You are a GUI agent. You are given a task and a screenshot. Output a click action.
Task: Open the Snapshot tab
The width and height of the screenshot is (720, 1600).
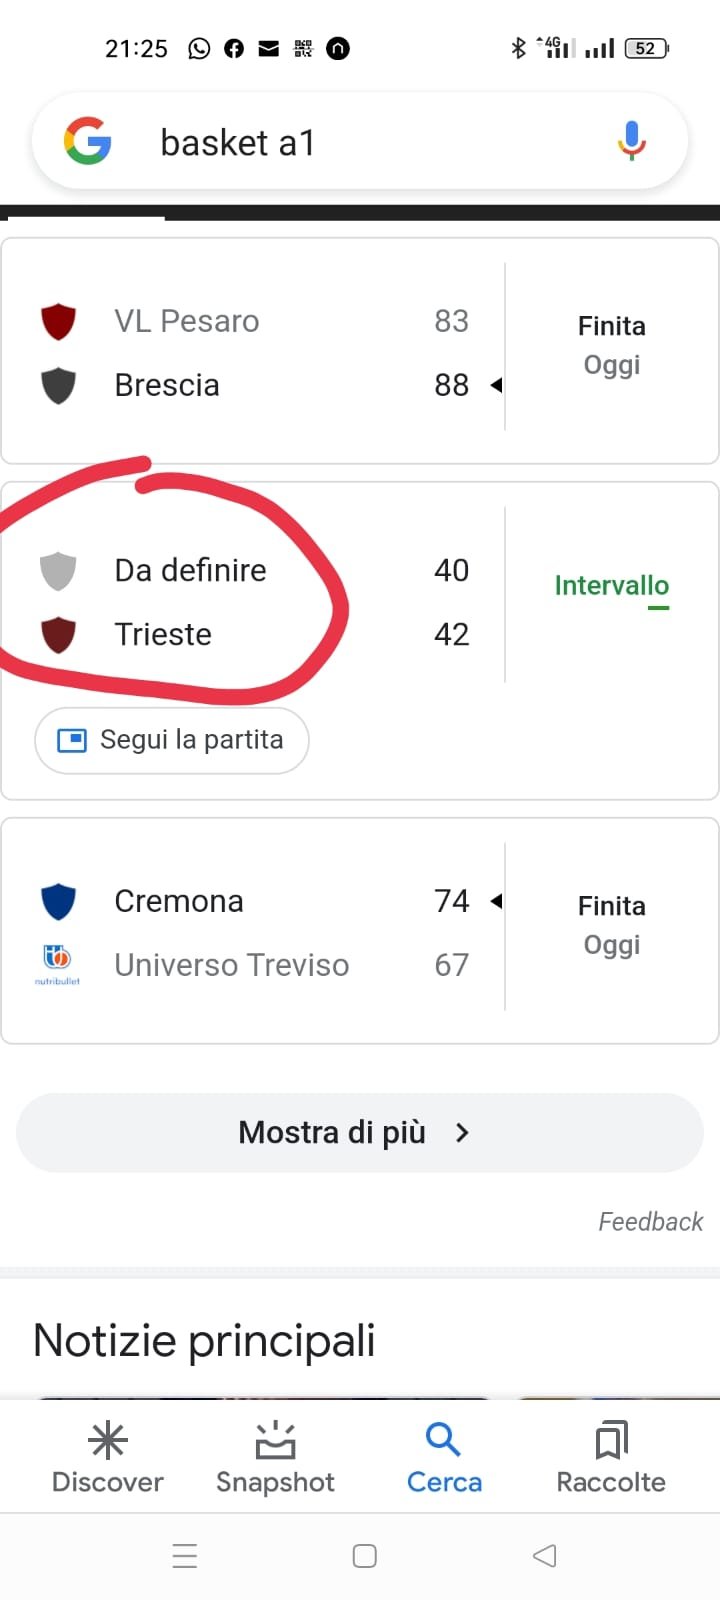(x=275, y=1458)
